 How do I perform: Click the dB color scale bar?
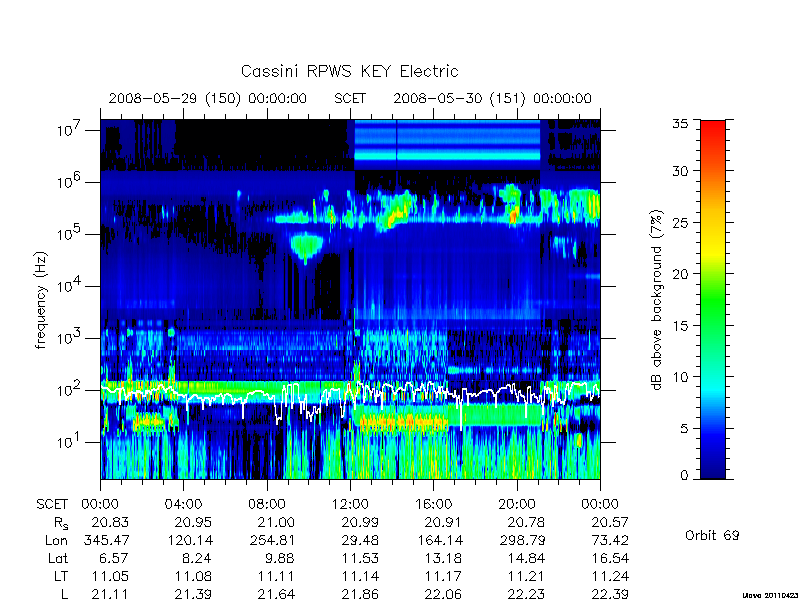713,299
